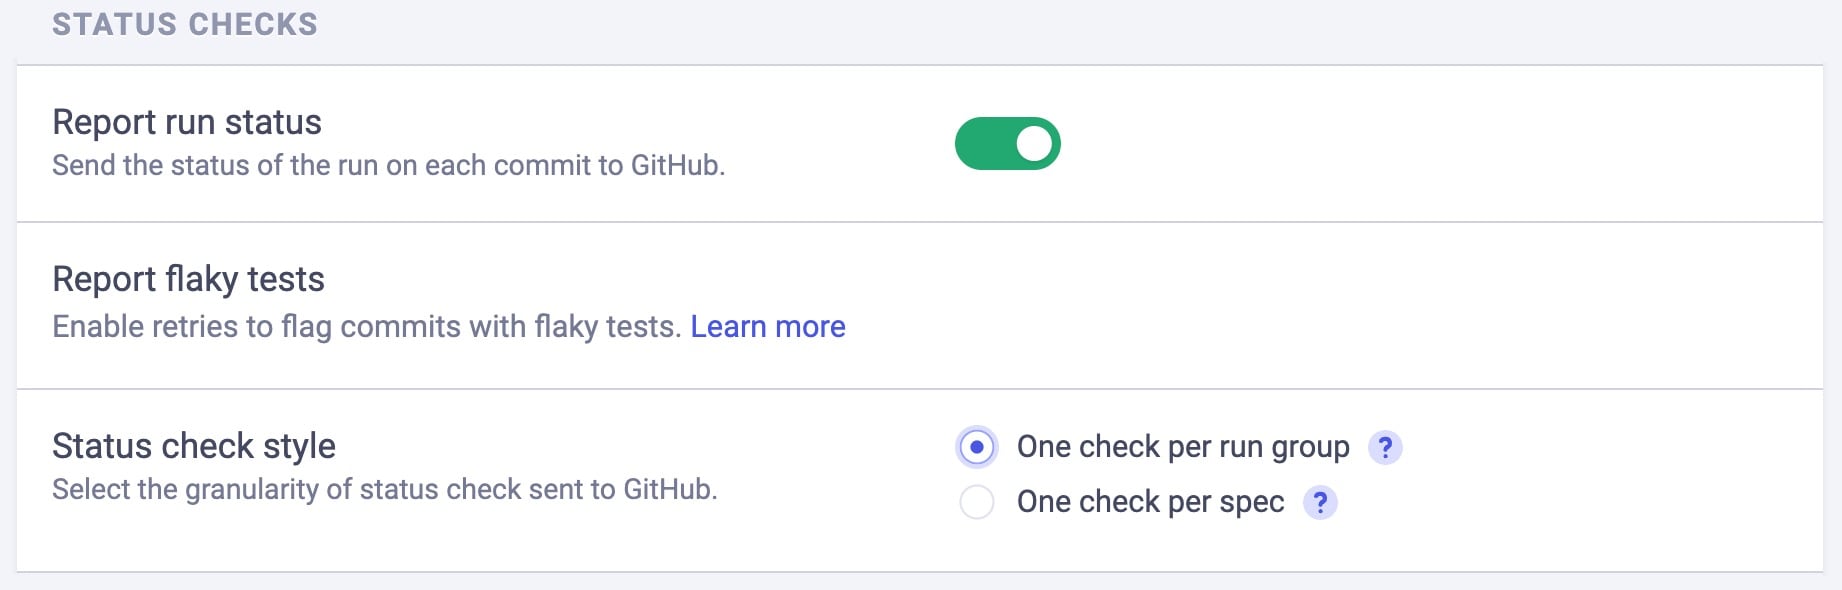Image resolution: width=1842 pixels, height=590 pixels.
Task: Click the help icon beside "One check per run group"
Action: pos(1385,448)
